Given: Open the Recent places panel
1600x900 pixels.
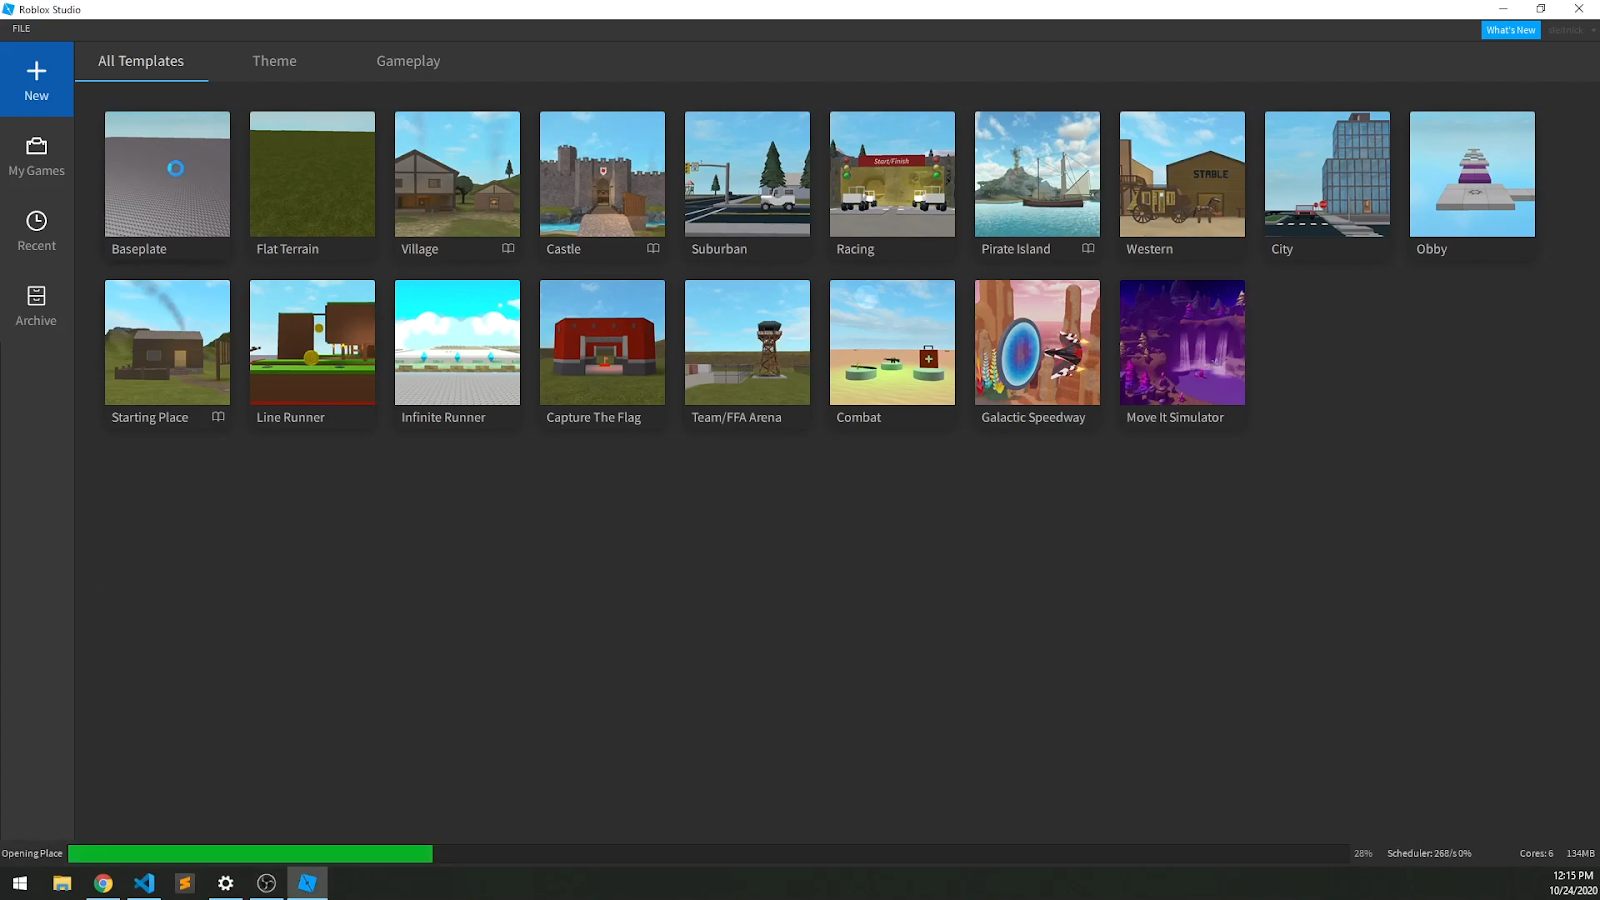Looking at the screenshot, I should tap(36, 230).
